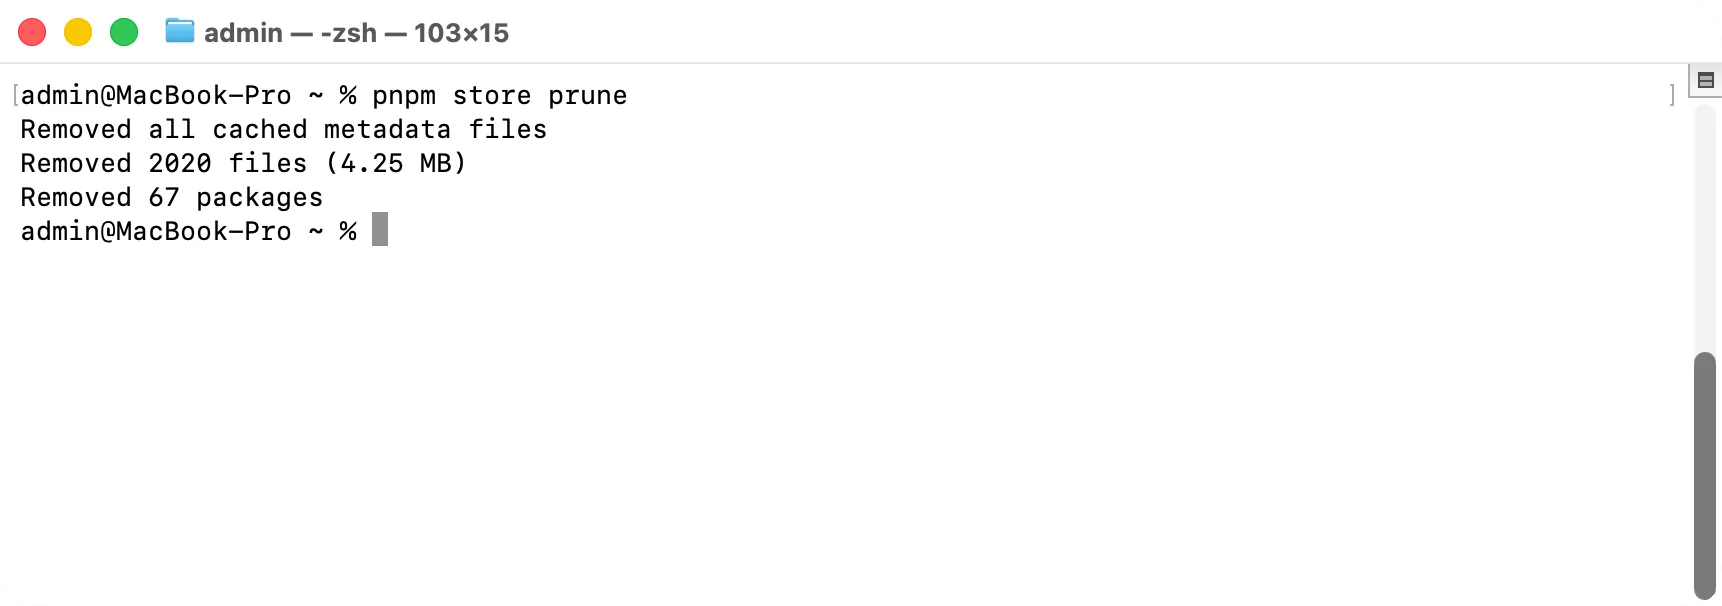Click the number 2020 in the output
Viewport: 1722px width, 606px height.
coord(180,163)
